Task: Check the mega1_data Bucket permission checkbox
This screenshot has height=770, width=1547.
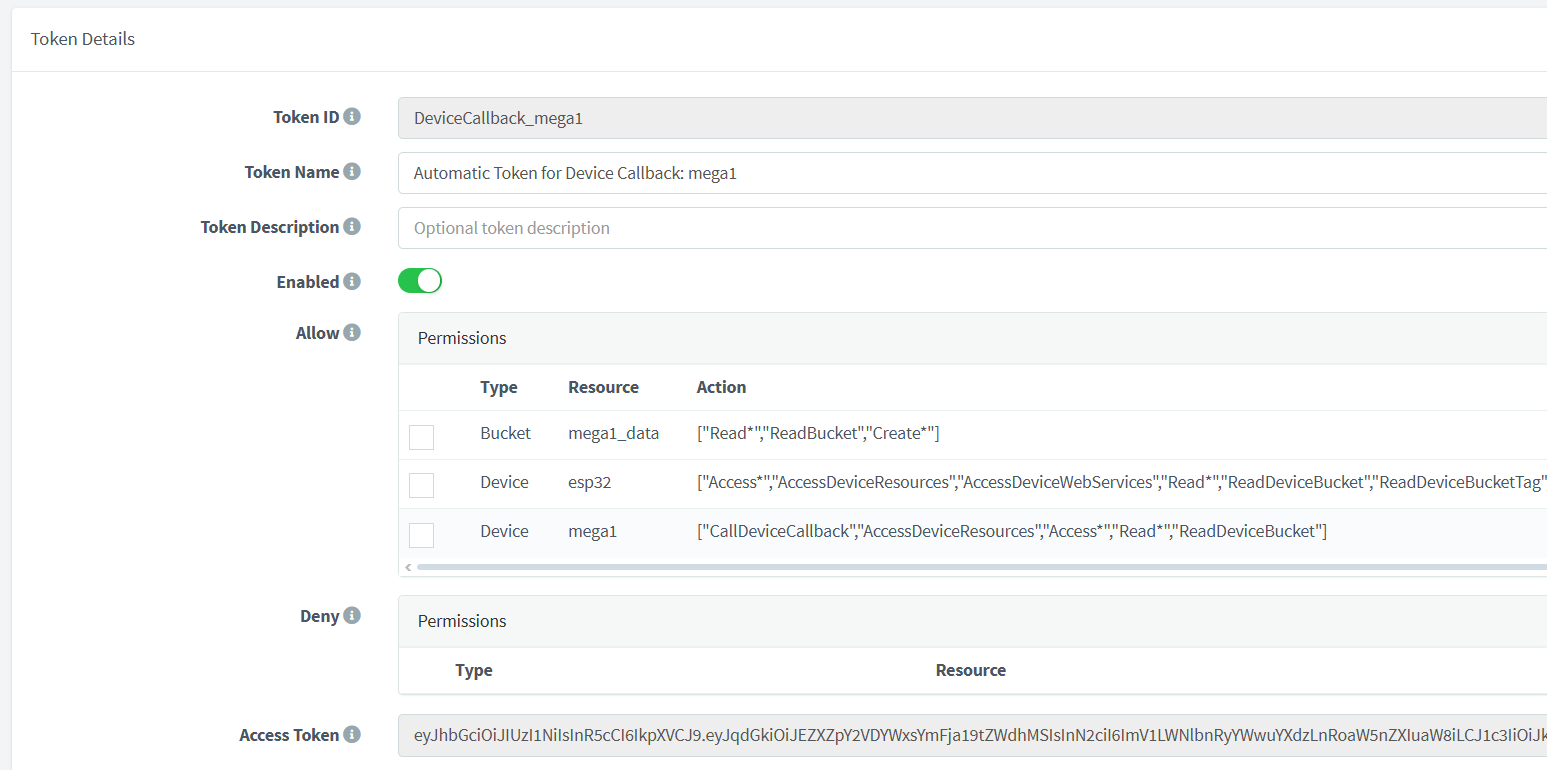Action: point(421,437)
